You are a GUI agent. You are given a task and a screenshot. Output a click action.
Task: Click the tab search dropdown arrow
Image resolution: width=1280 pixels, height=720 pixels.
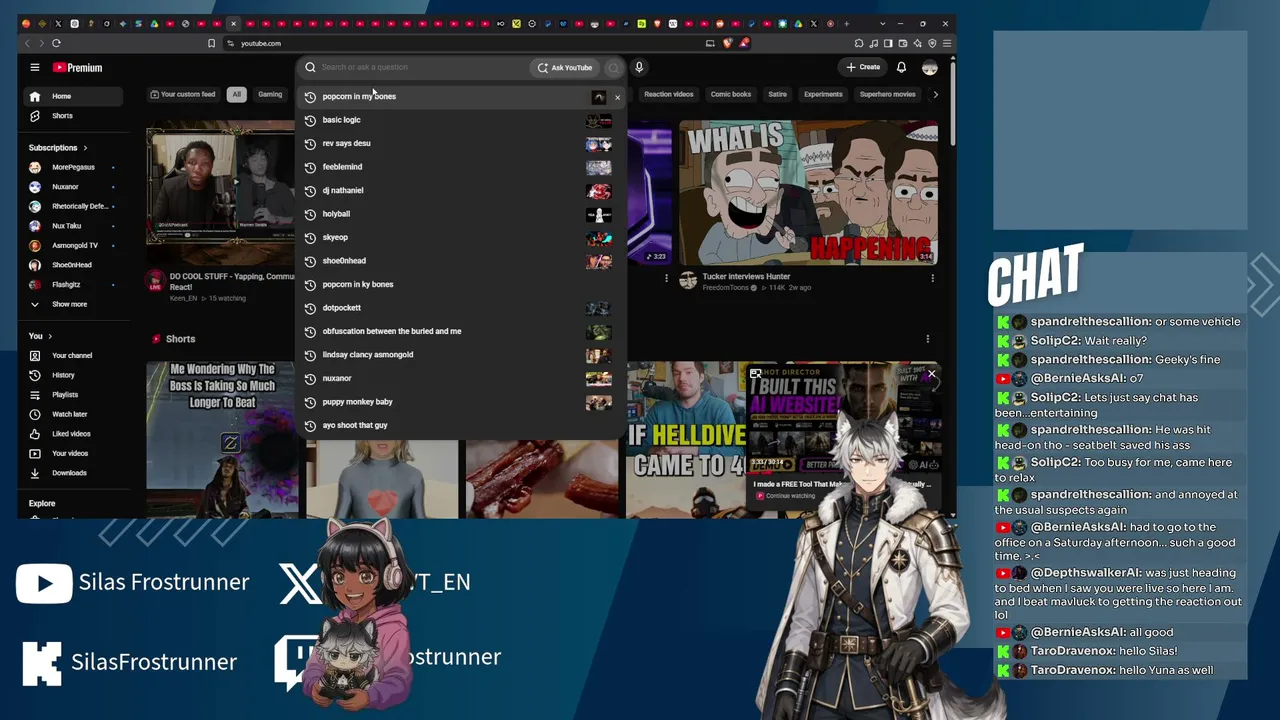tap(882, 23)
